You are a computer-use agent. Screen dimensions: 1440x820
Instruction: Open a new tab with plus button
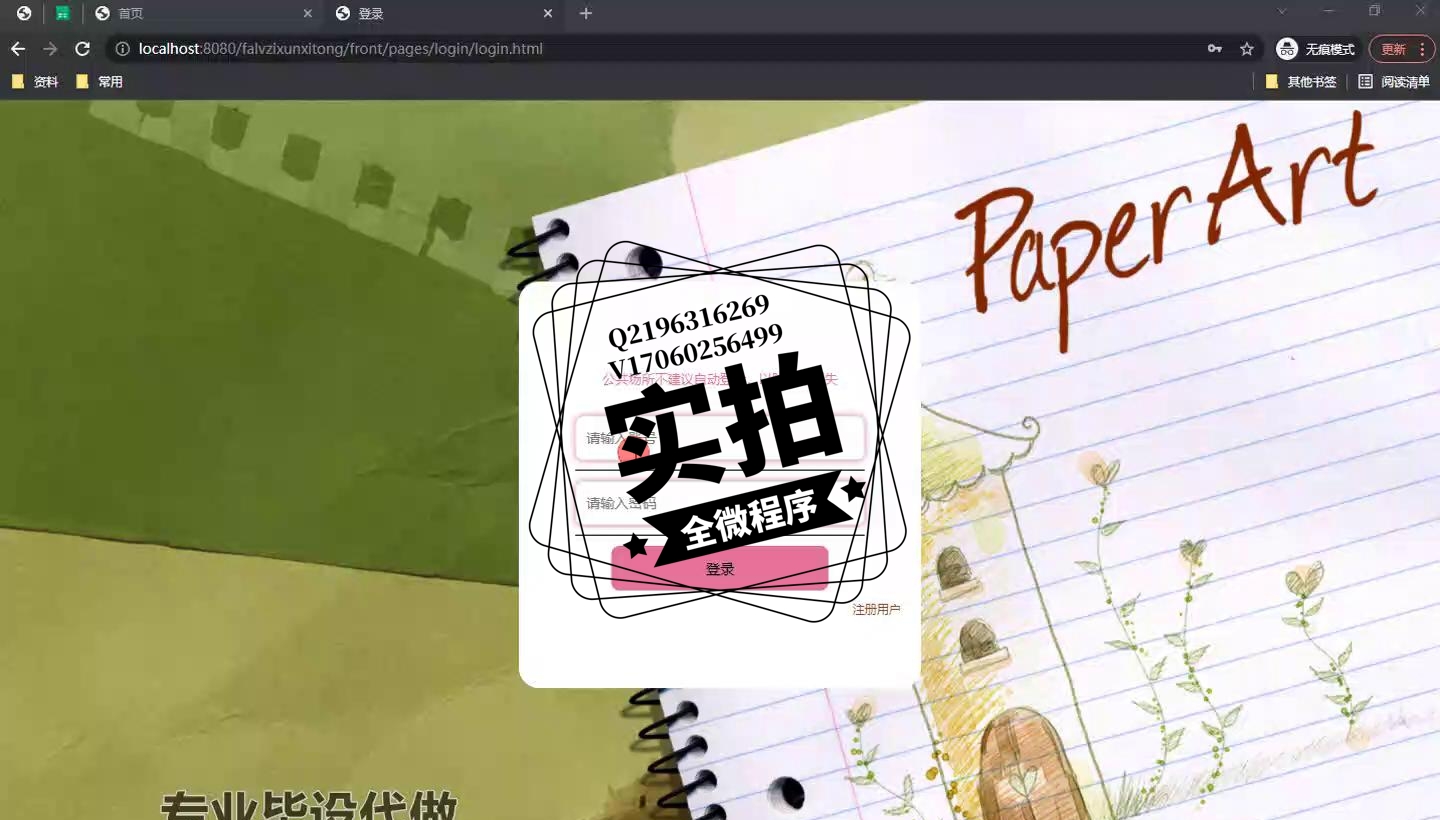coord(586,14)
